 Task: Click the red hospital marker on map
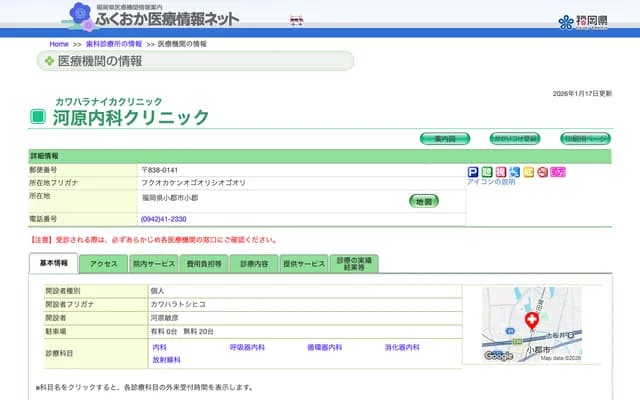(x=532, y=321)
